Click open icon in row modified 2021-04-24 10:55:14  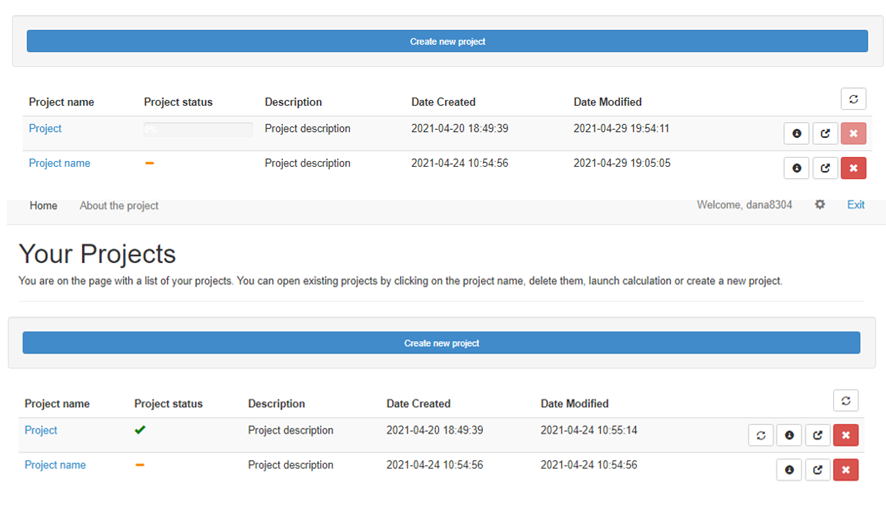point(818,435)
